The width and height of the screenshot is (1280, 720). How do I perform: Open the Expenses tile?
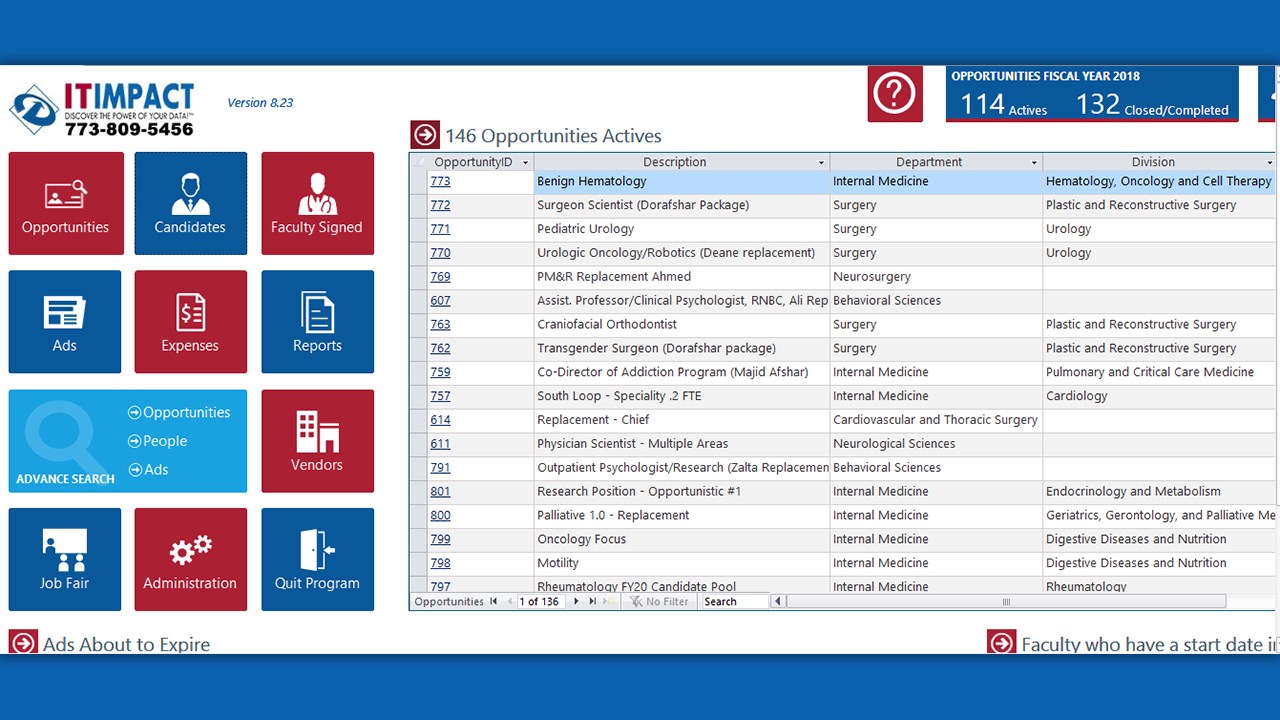point(190,322)
